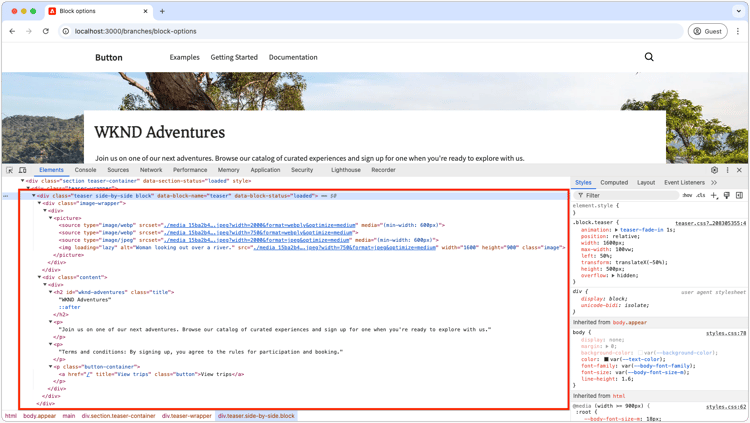Reload the current page
750x423 pixels.
pyautogui.click(x=45, y=31)
